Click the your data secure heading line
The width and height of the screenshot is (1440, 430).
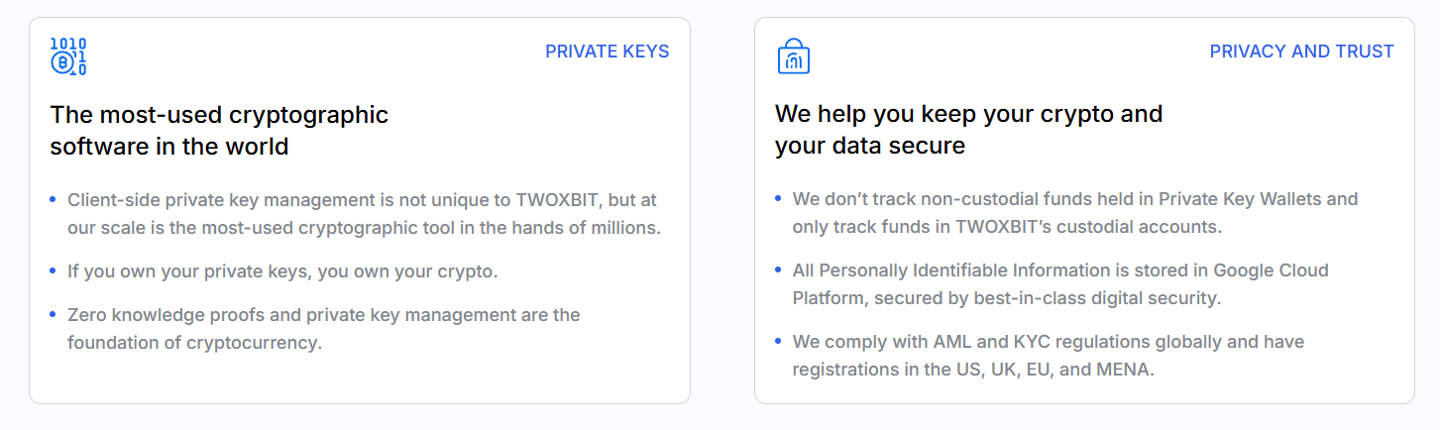869,147
